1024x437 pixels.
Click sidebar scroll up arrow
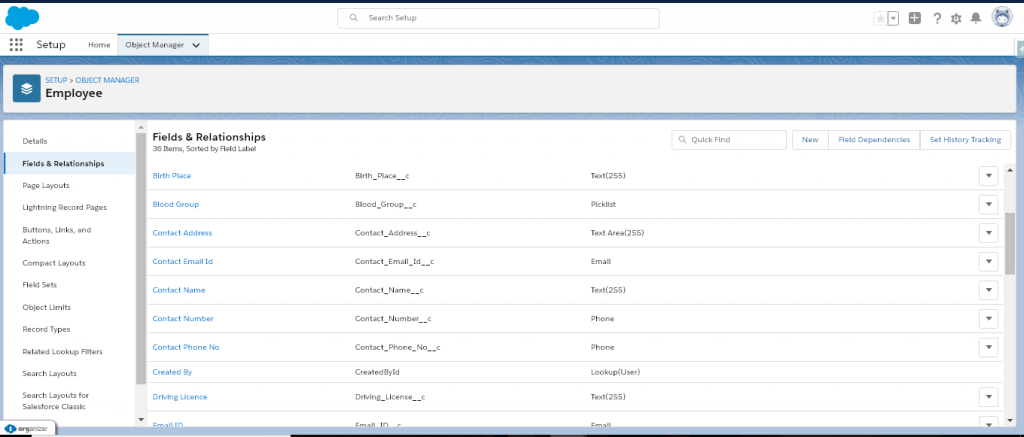[141, 127]
